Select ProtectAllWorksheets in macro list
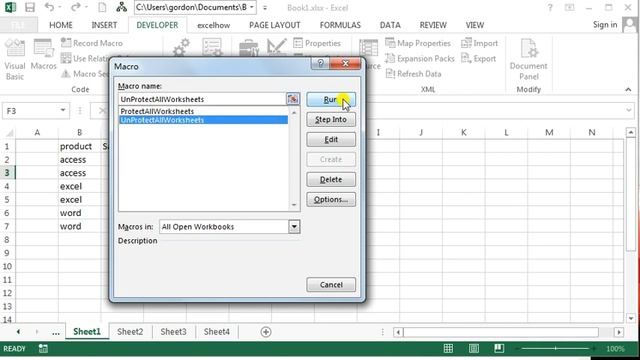Screen dimensions: 640x360 [x=203, y=111]
